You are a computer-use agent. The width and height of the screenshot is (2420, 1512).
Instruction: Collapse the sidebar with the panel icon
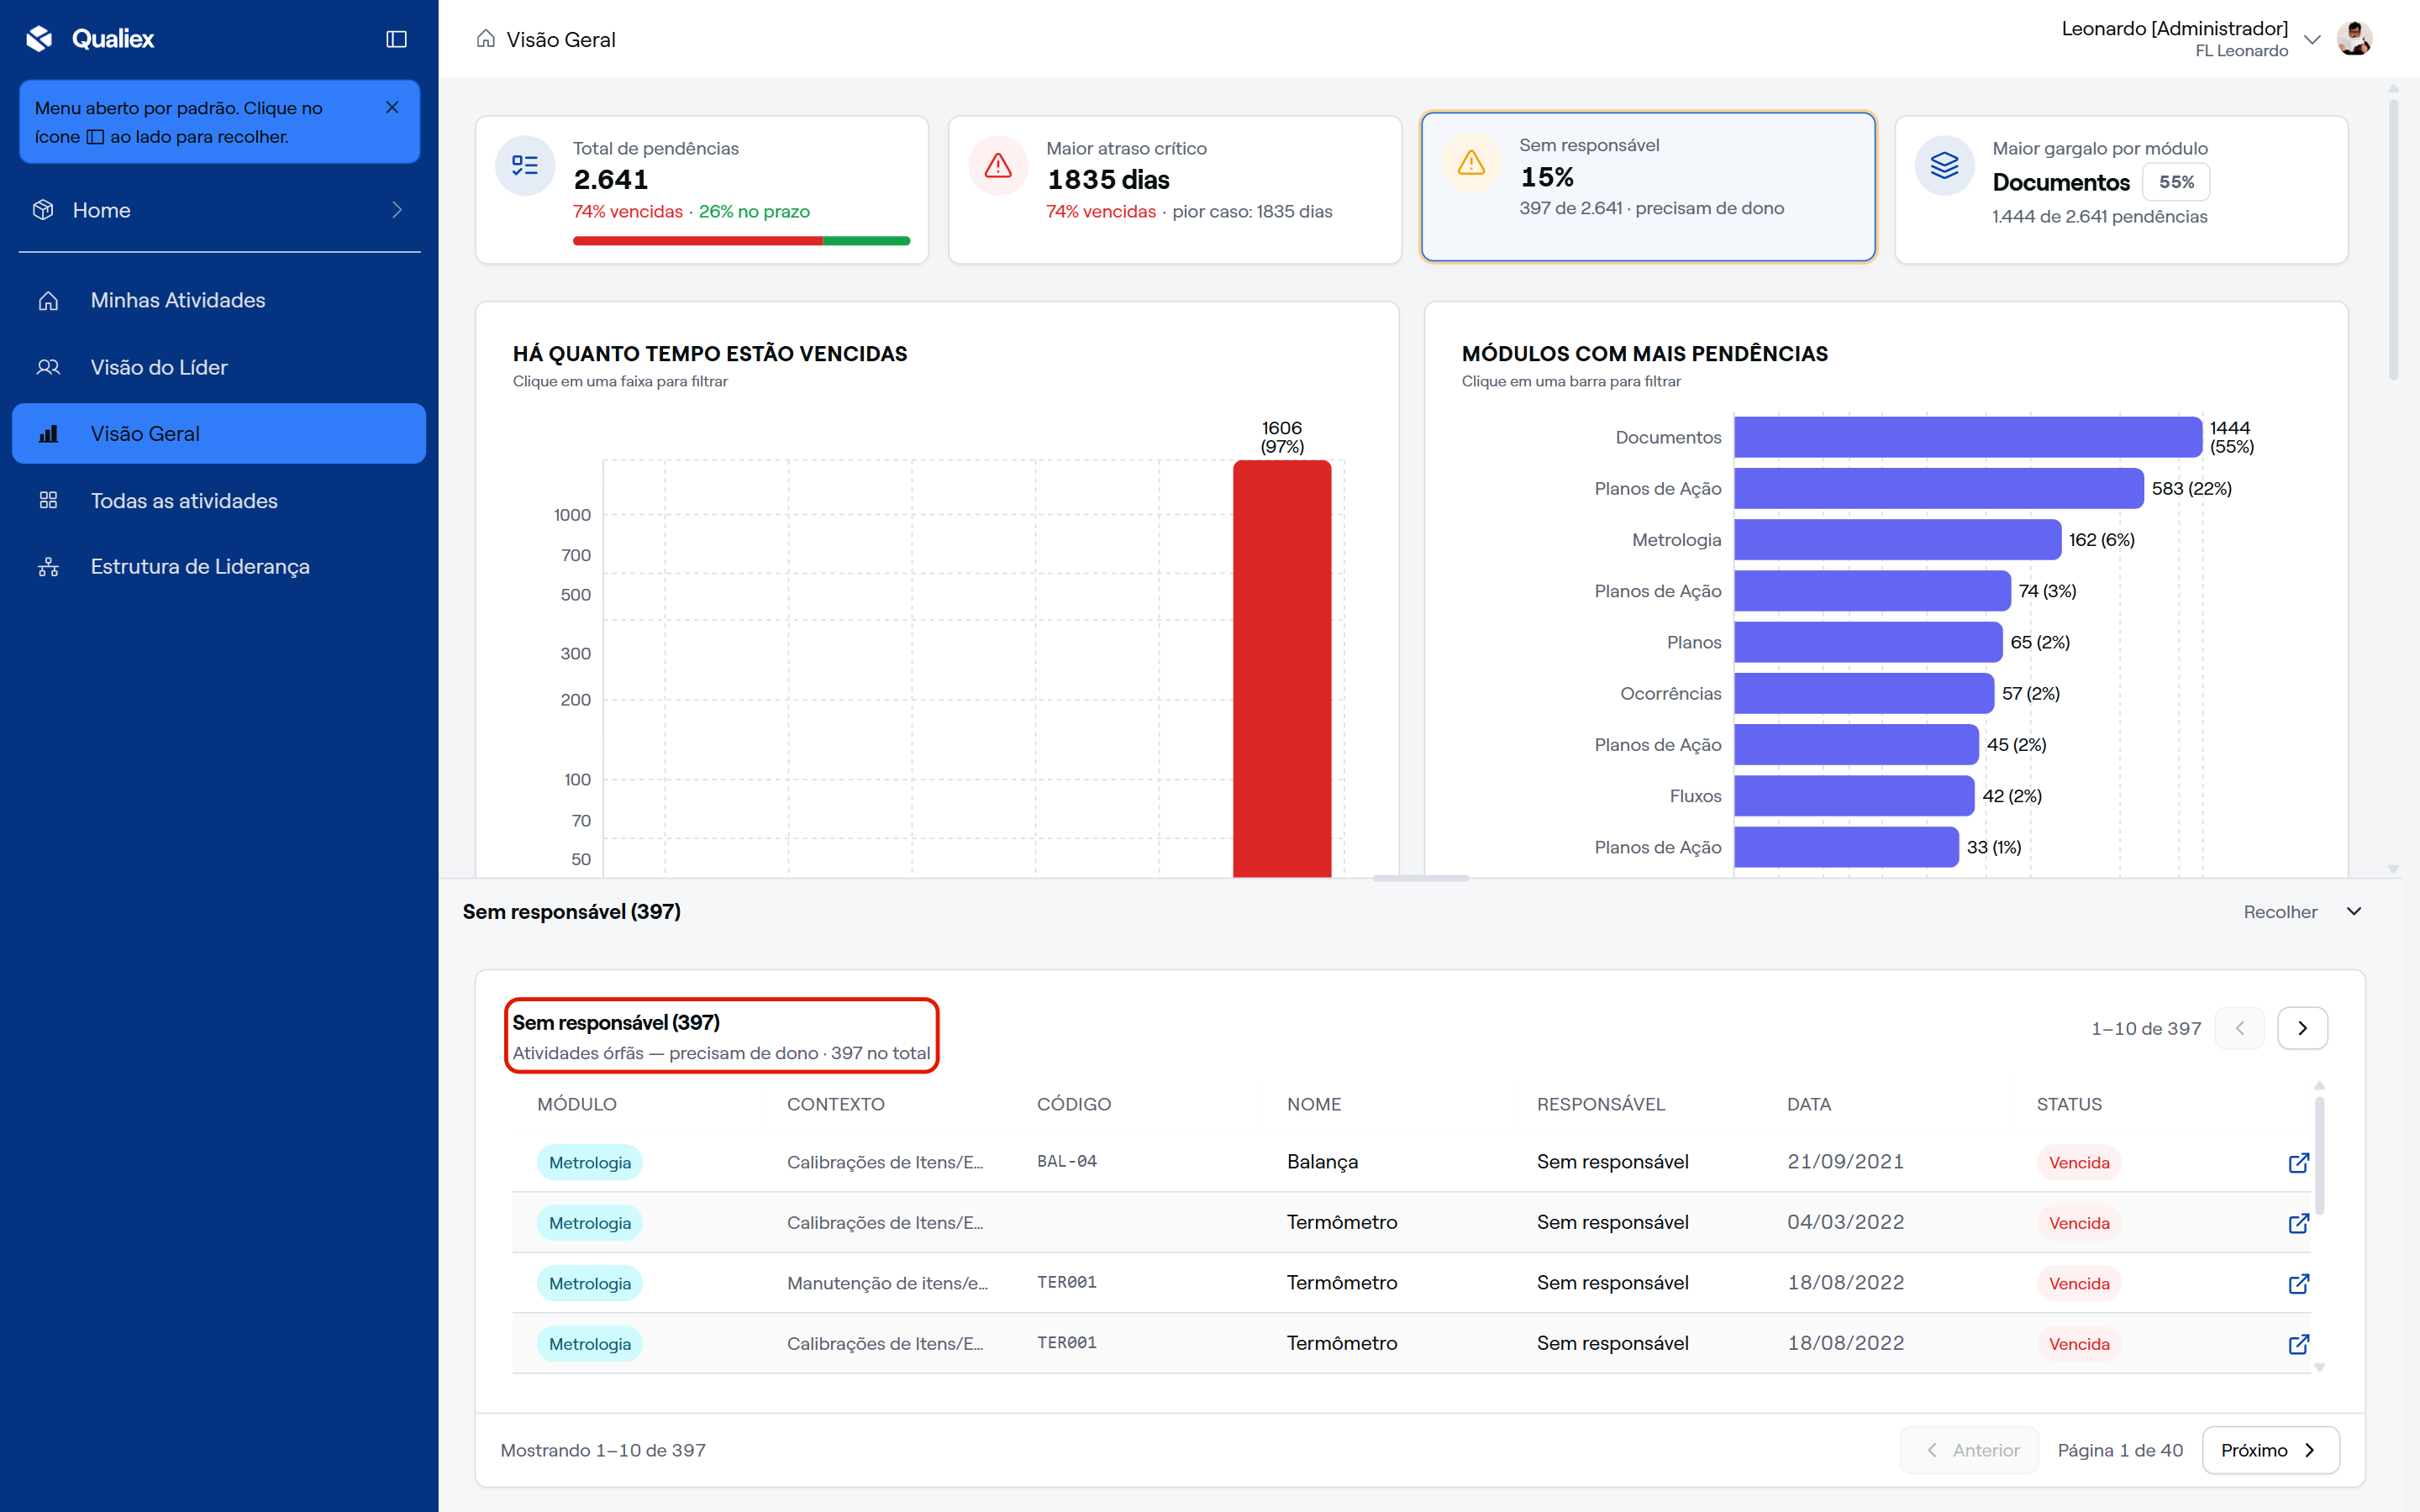tap(396, 39)
